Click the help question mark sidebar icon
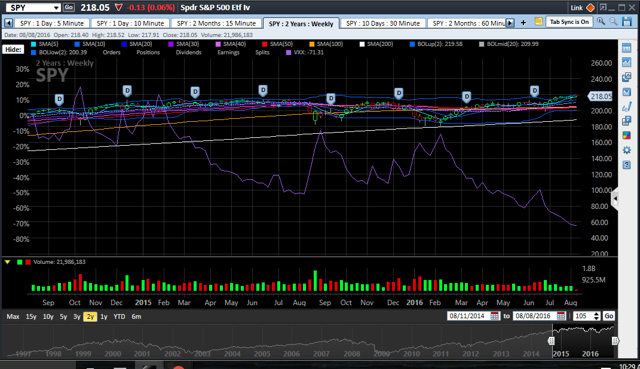Image resolution: width=640 pixels, height=369 pixels. pyautogui.click(x=627, y=165)
